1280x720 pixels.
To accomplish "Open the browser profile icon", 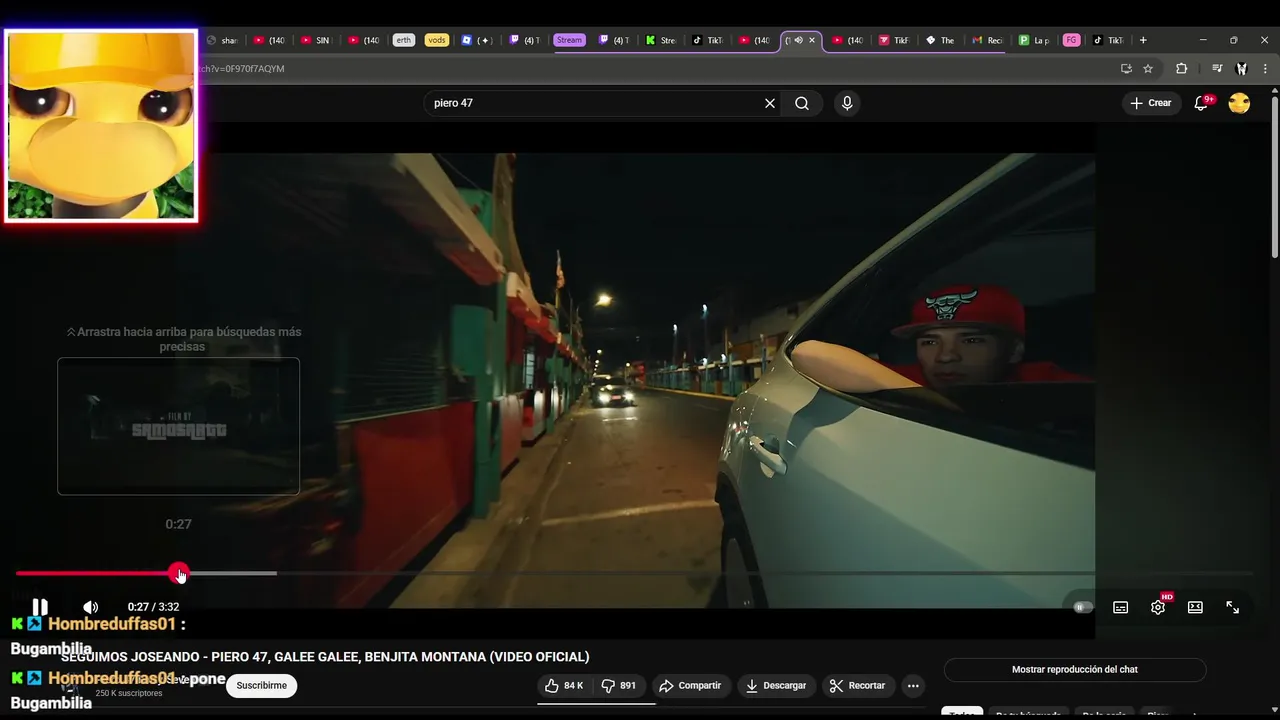I will pos(1241,68).
